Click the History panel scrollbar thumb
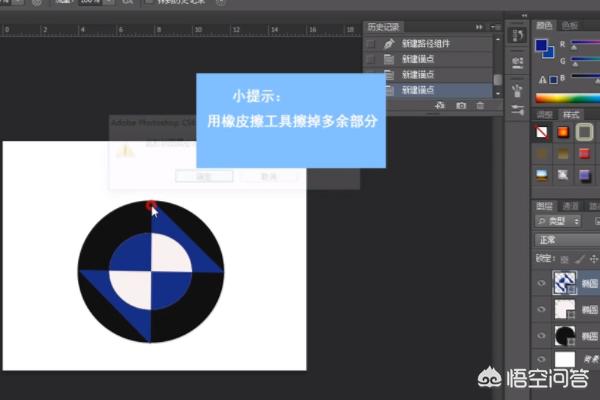The image size is (600, 400). [497, 80]
